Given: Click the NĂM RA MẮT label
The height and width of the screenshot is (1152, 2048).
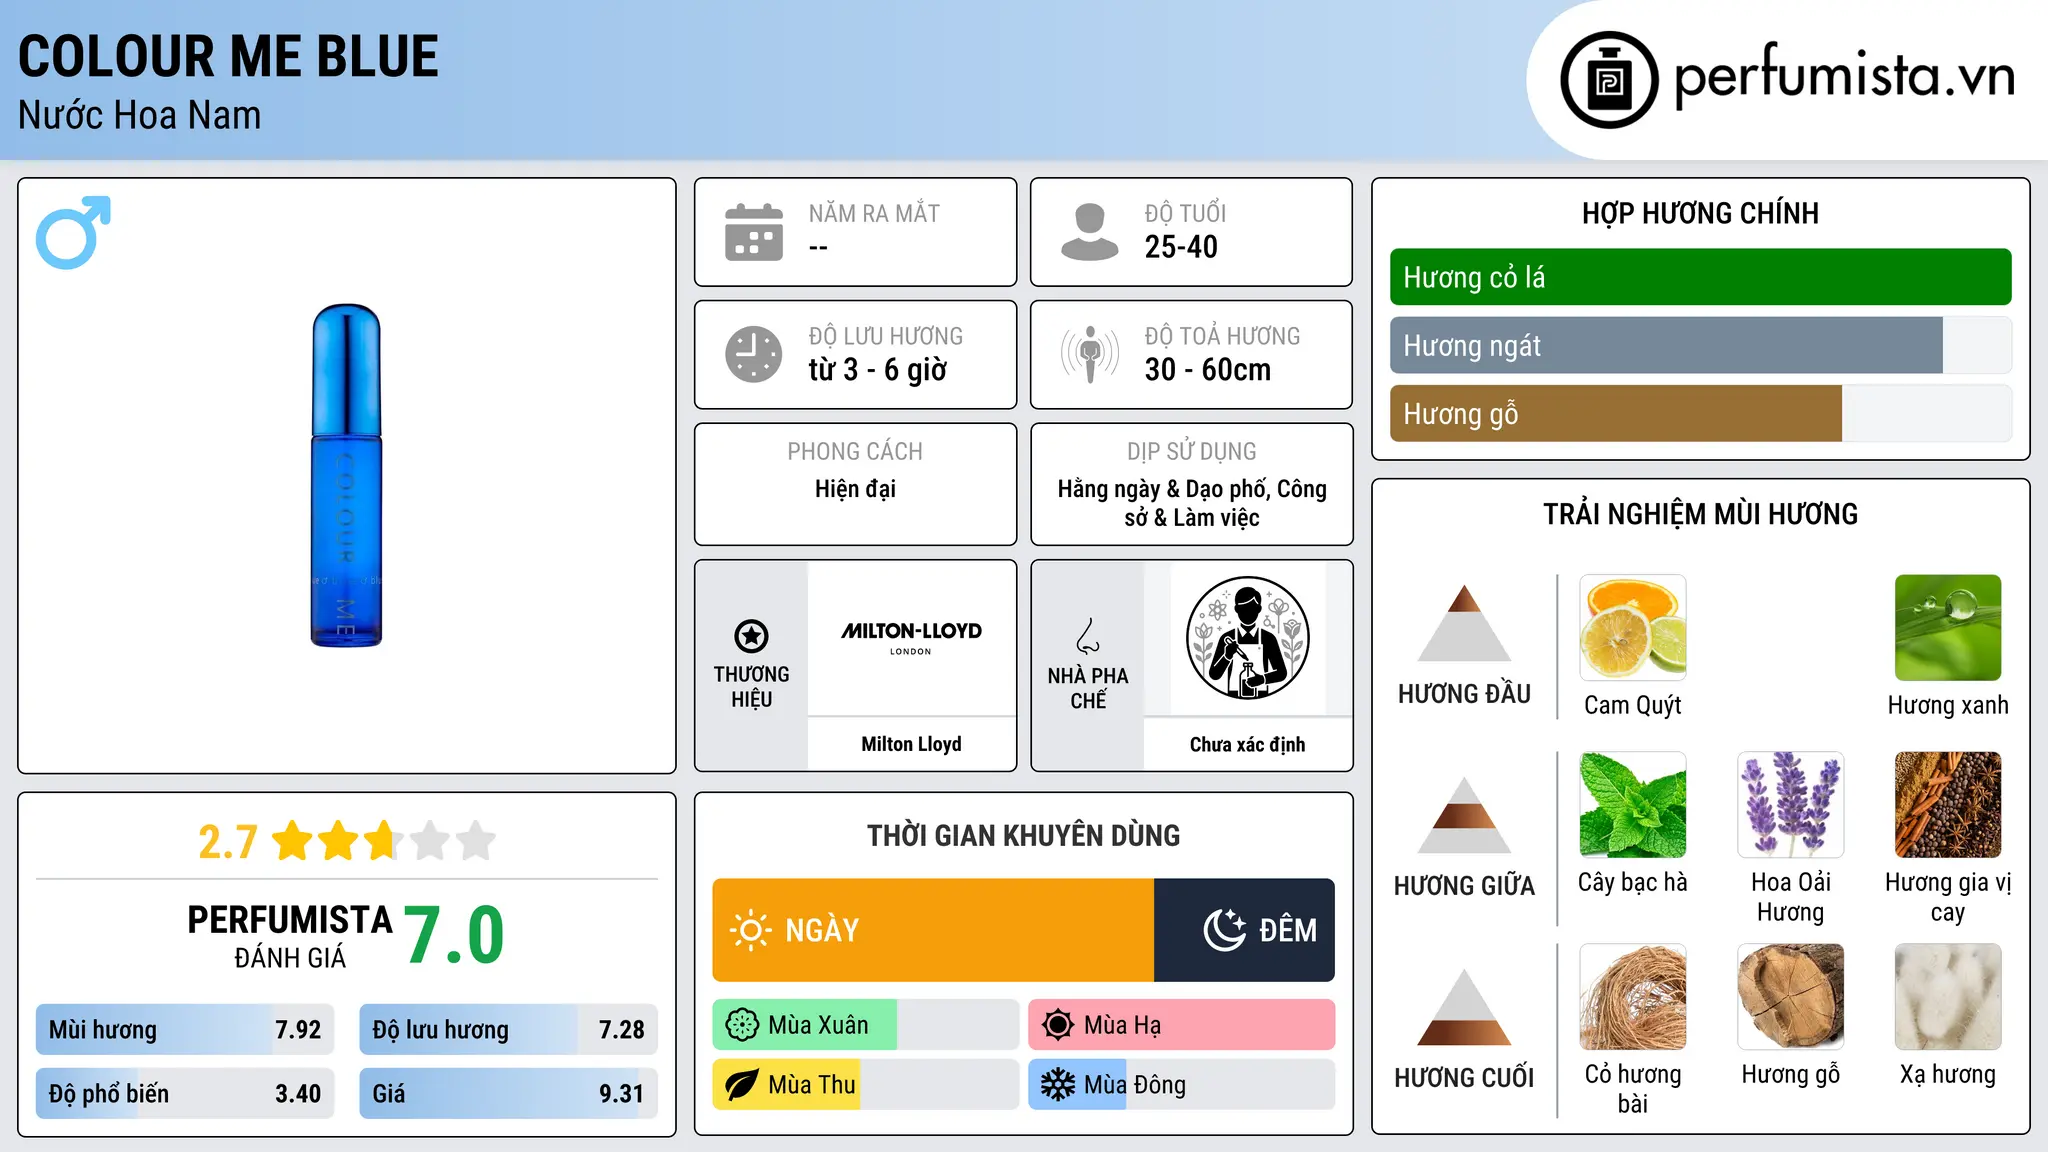Looking at the screenshot, I should click(x=874, y=213).
